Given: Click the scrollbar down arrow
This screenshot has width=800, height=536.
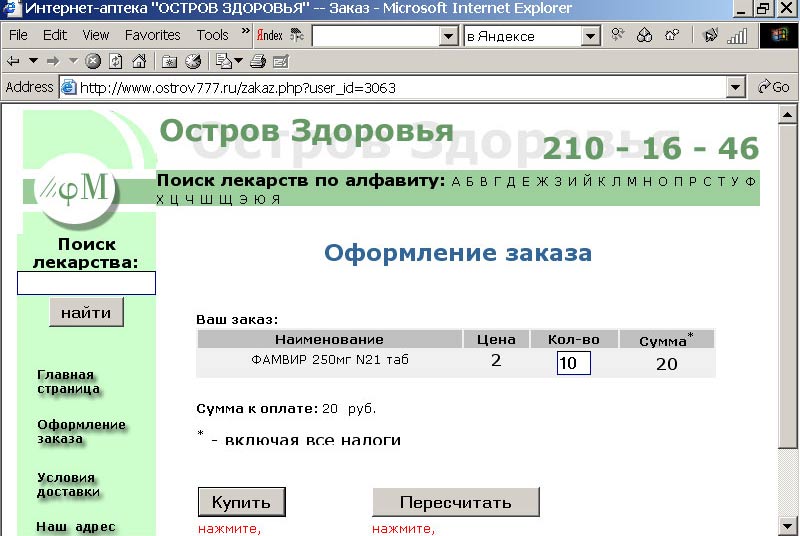Looking at the screenshot, I should coord(788,525).
